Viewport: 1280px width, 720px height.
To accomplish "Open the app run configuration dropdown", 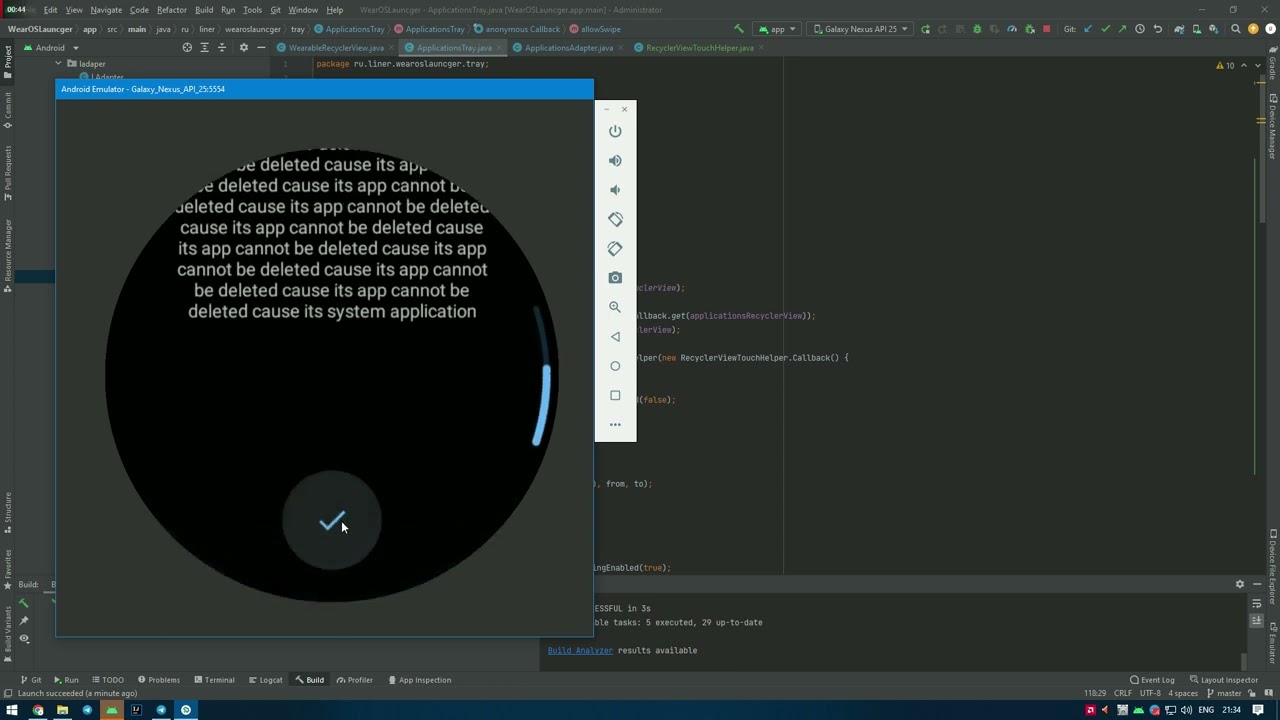I will [777, 29].
